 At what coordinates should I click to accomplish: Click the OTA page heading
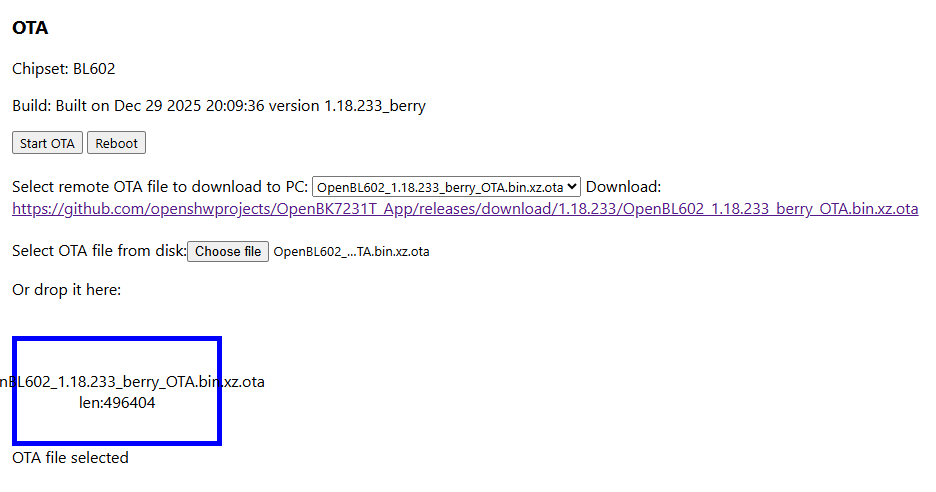[30, 28]
